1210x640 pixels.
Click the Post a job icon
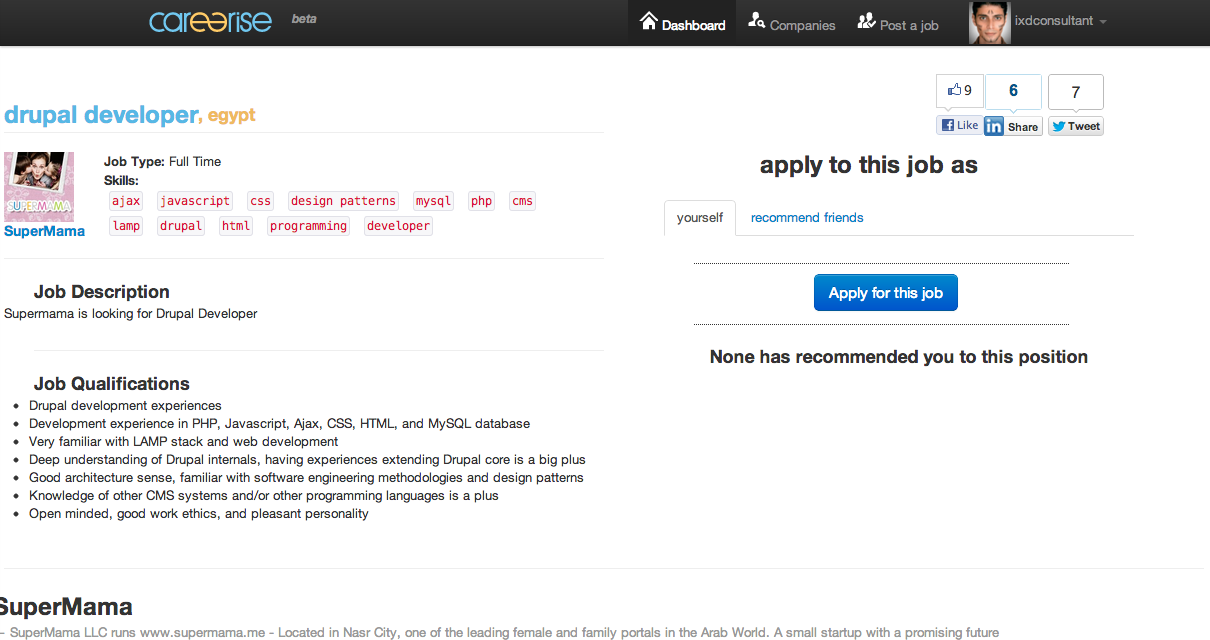pyautogui.click(x=866, y=21)
